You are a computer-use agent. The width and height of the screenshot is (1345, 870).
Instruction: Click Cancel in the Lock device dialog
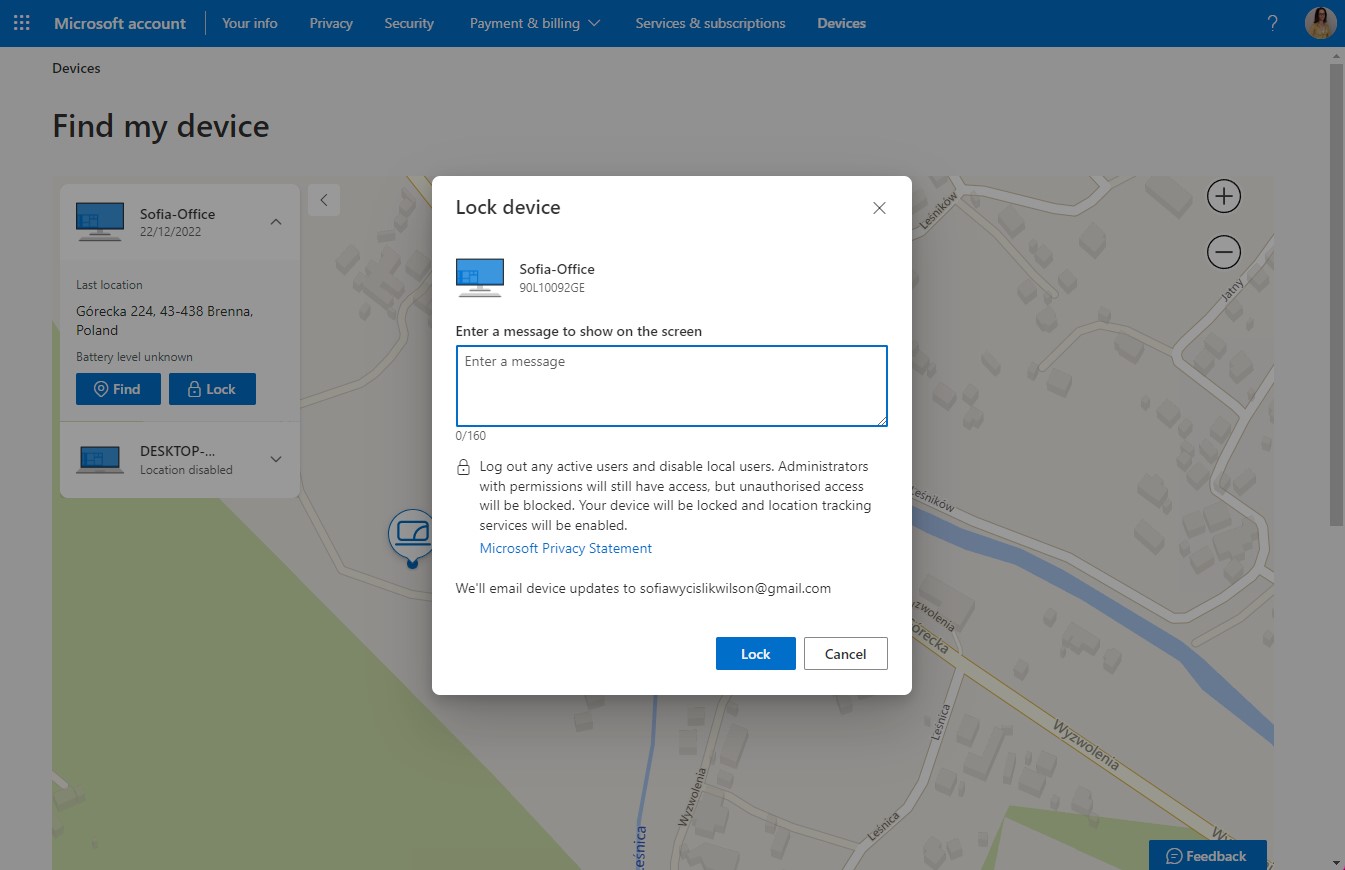point(846,654)
